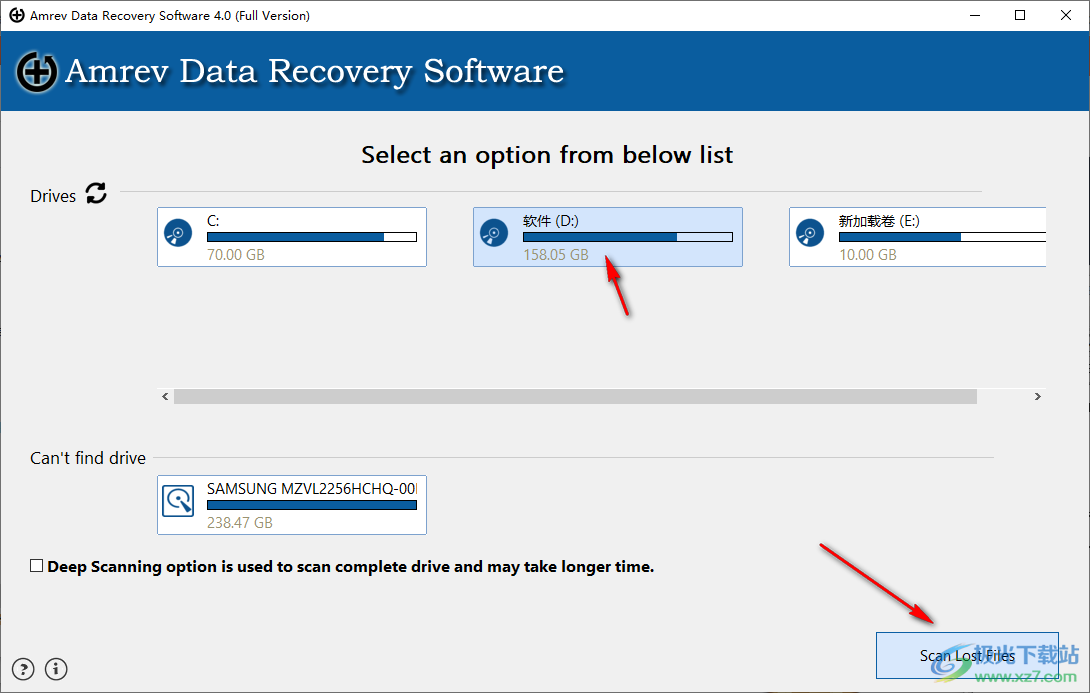Click the drive icon on the 软件 (D:) tile

494,232
